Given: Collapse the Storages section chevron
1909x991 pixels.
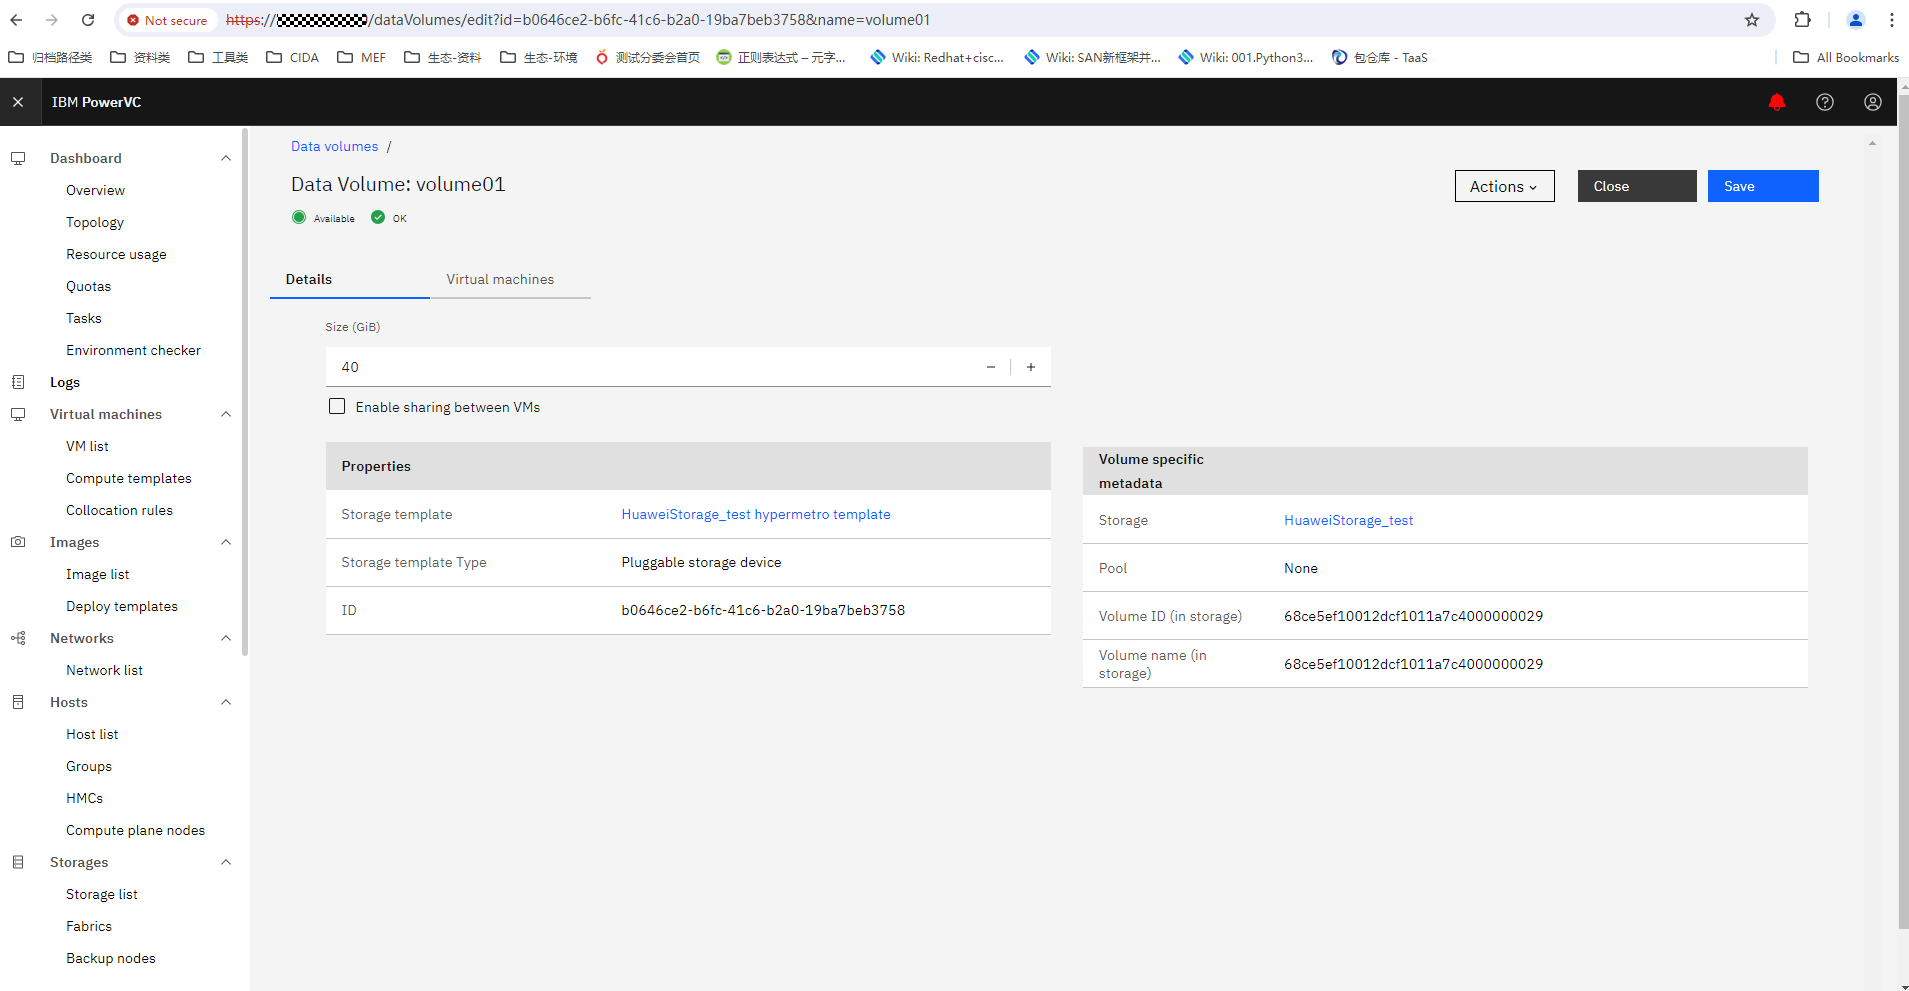Looking at the screenshot, I should (x=226, y=862).
